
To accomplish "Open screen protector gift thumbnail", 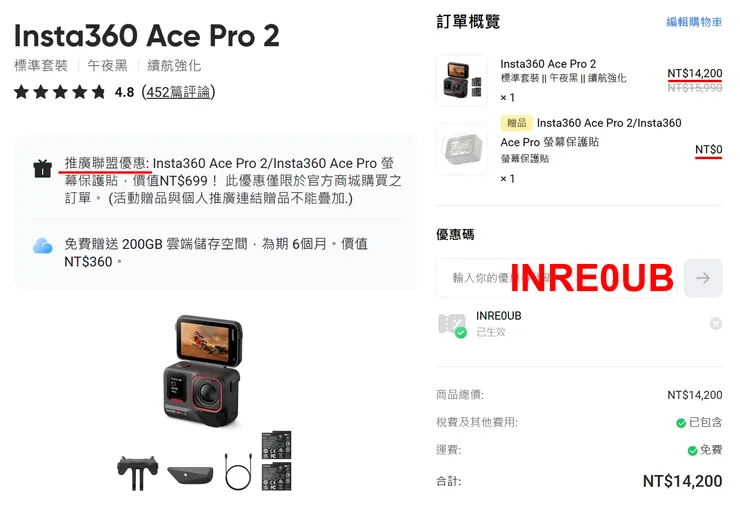I will (462, 150).
